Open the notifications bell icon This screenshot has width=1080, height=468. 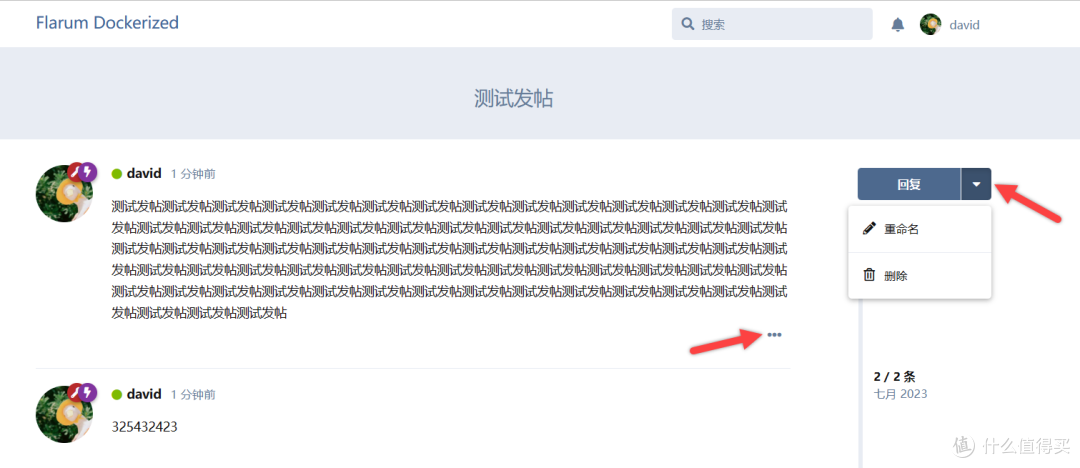(x=897, y=25)
